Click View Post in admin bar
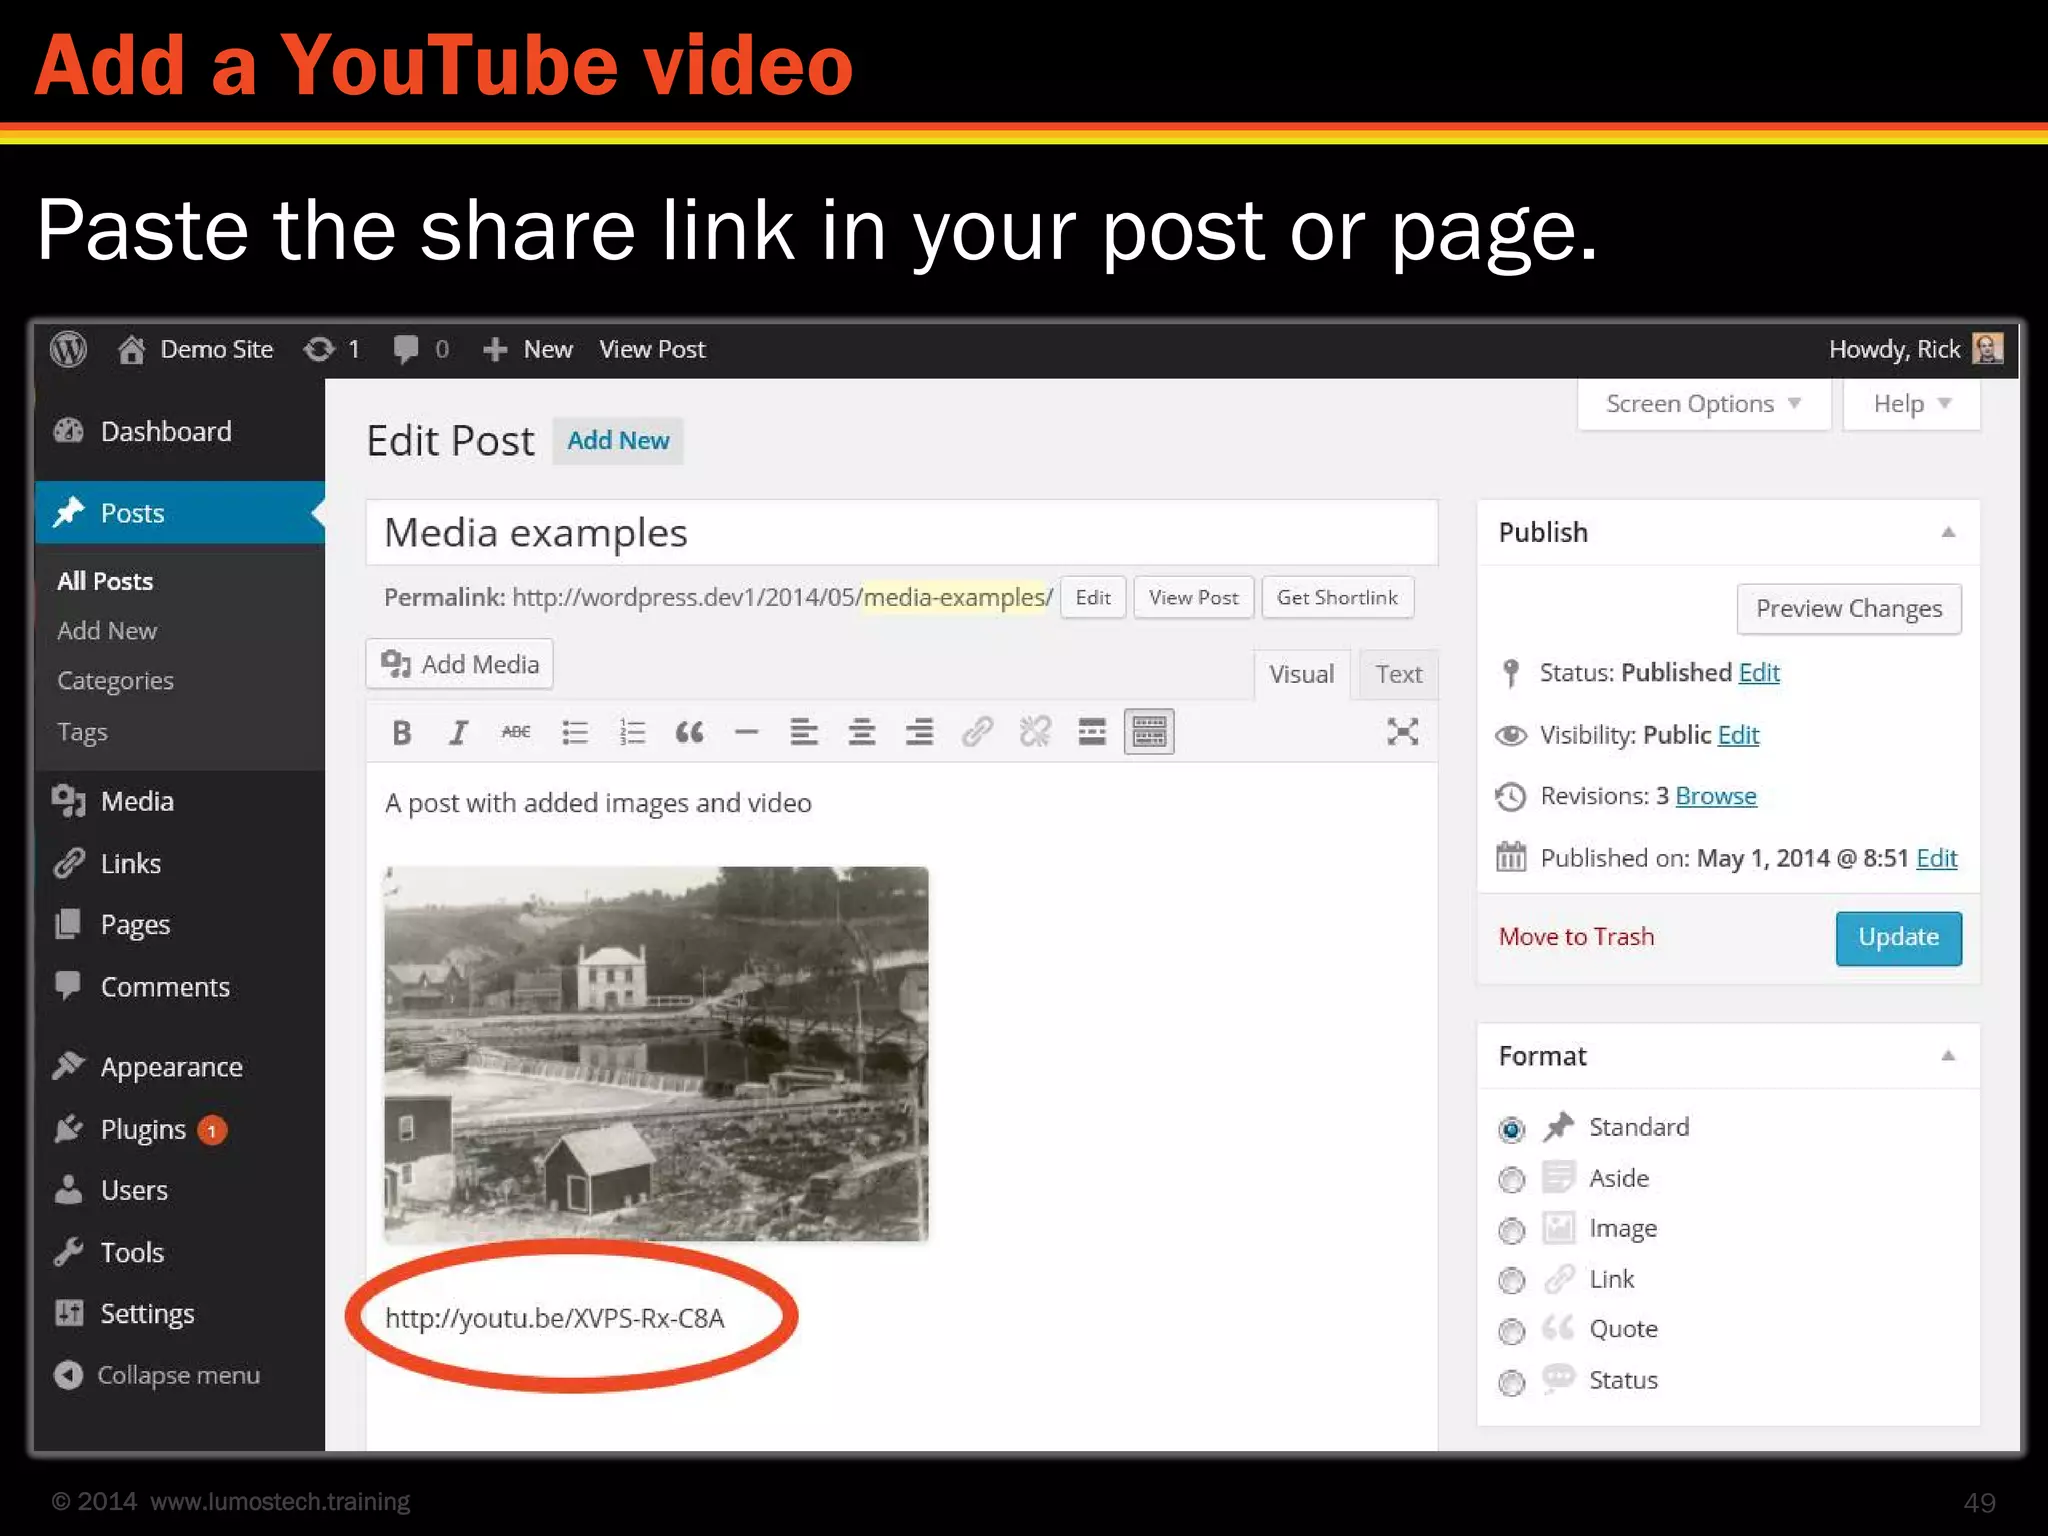Image resolution: width=2048 pixels, height=1536 pixels. (652, 349)
